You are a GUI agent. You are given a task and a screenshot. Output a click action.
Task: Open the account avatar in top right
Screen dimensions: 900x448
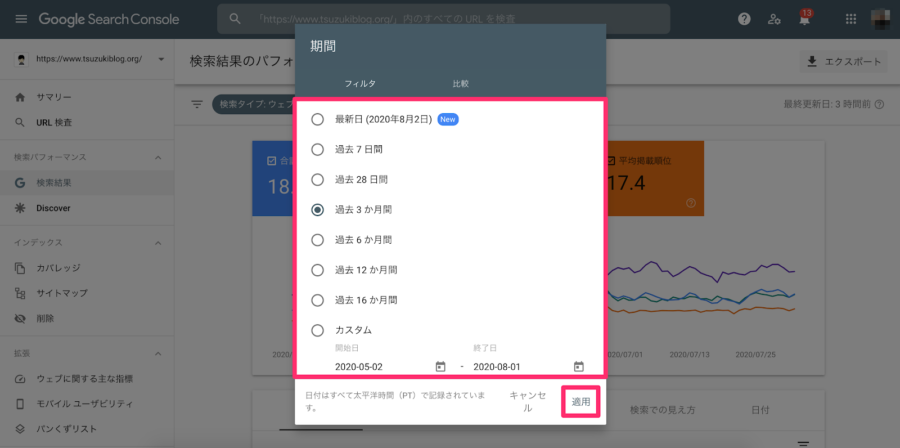(x=881, y=18)
